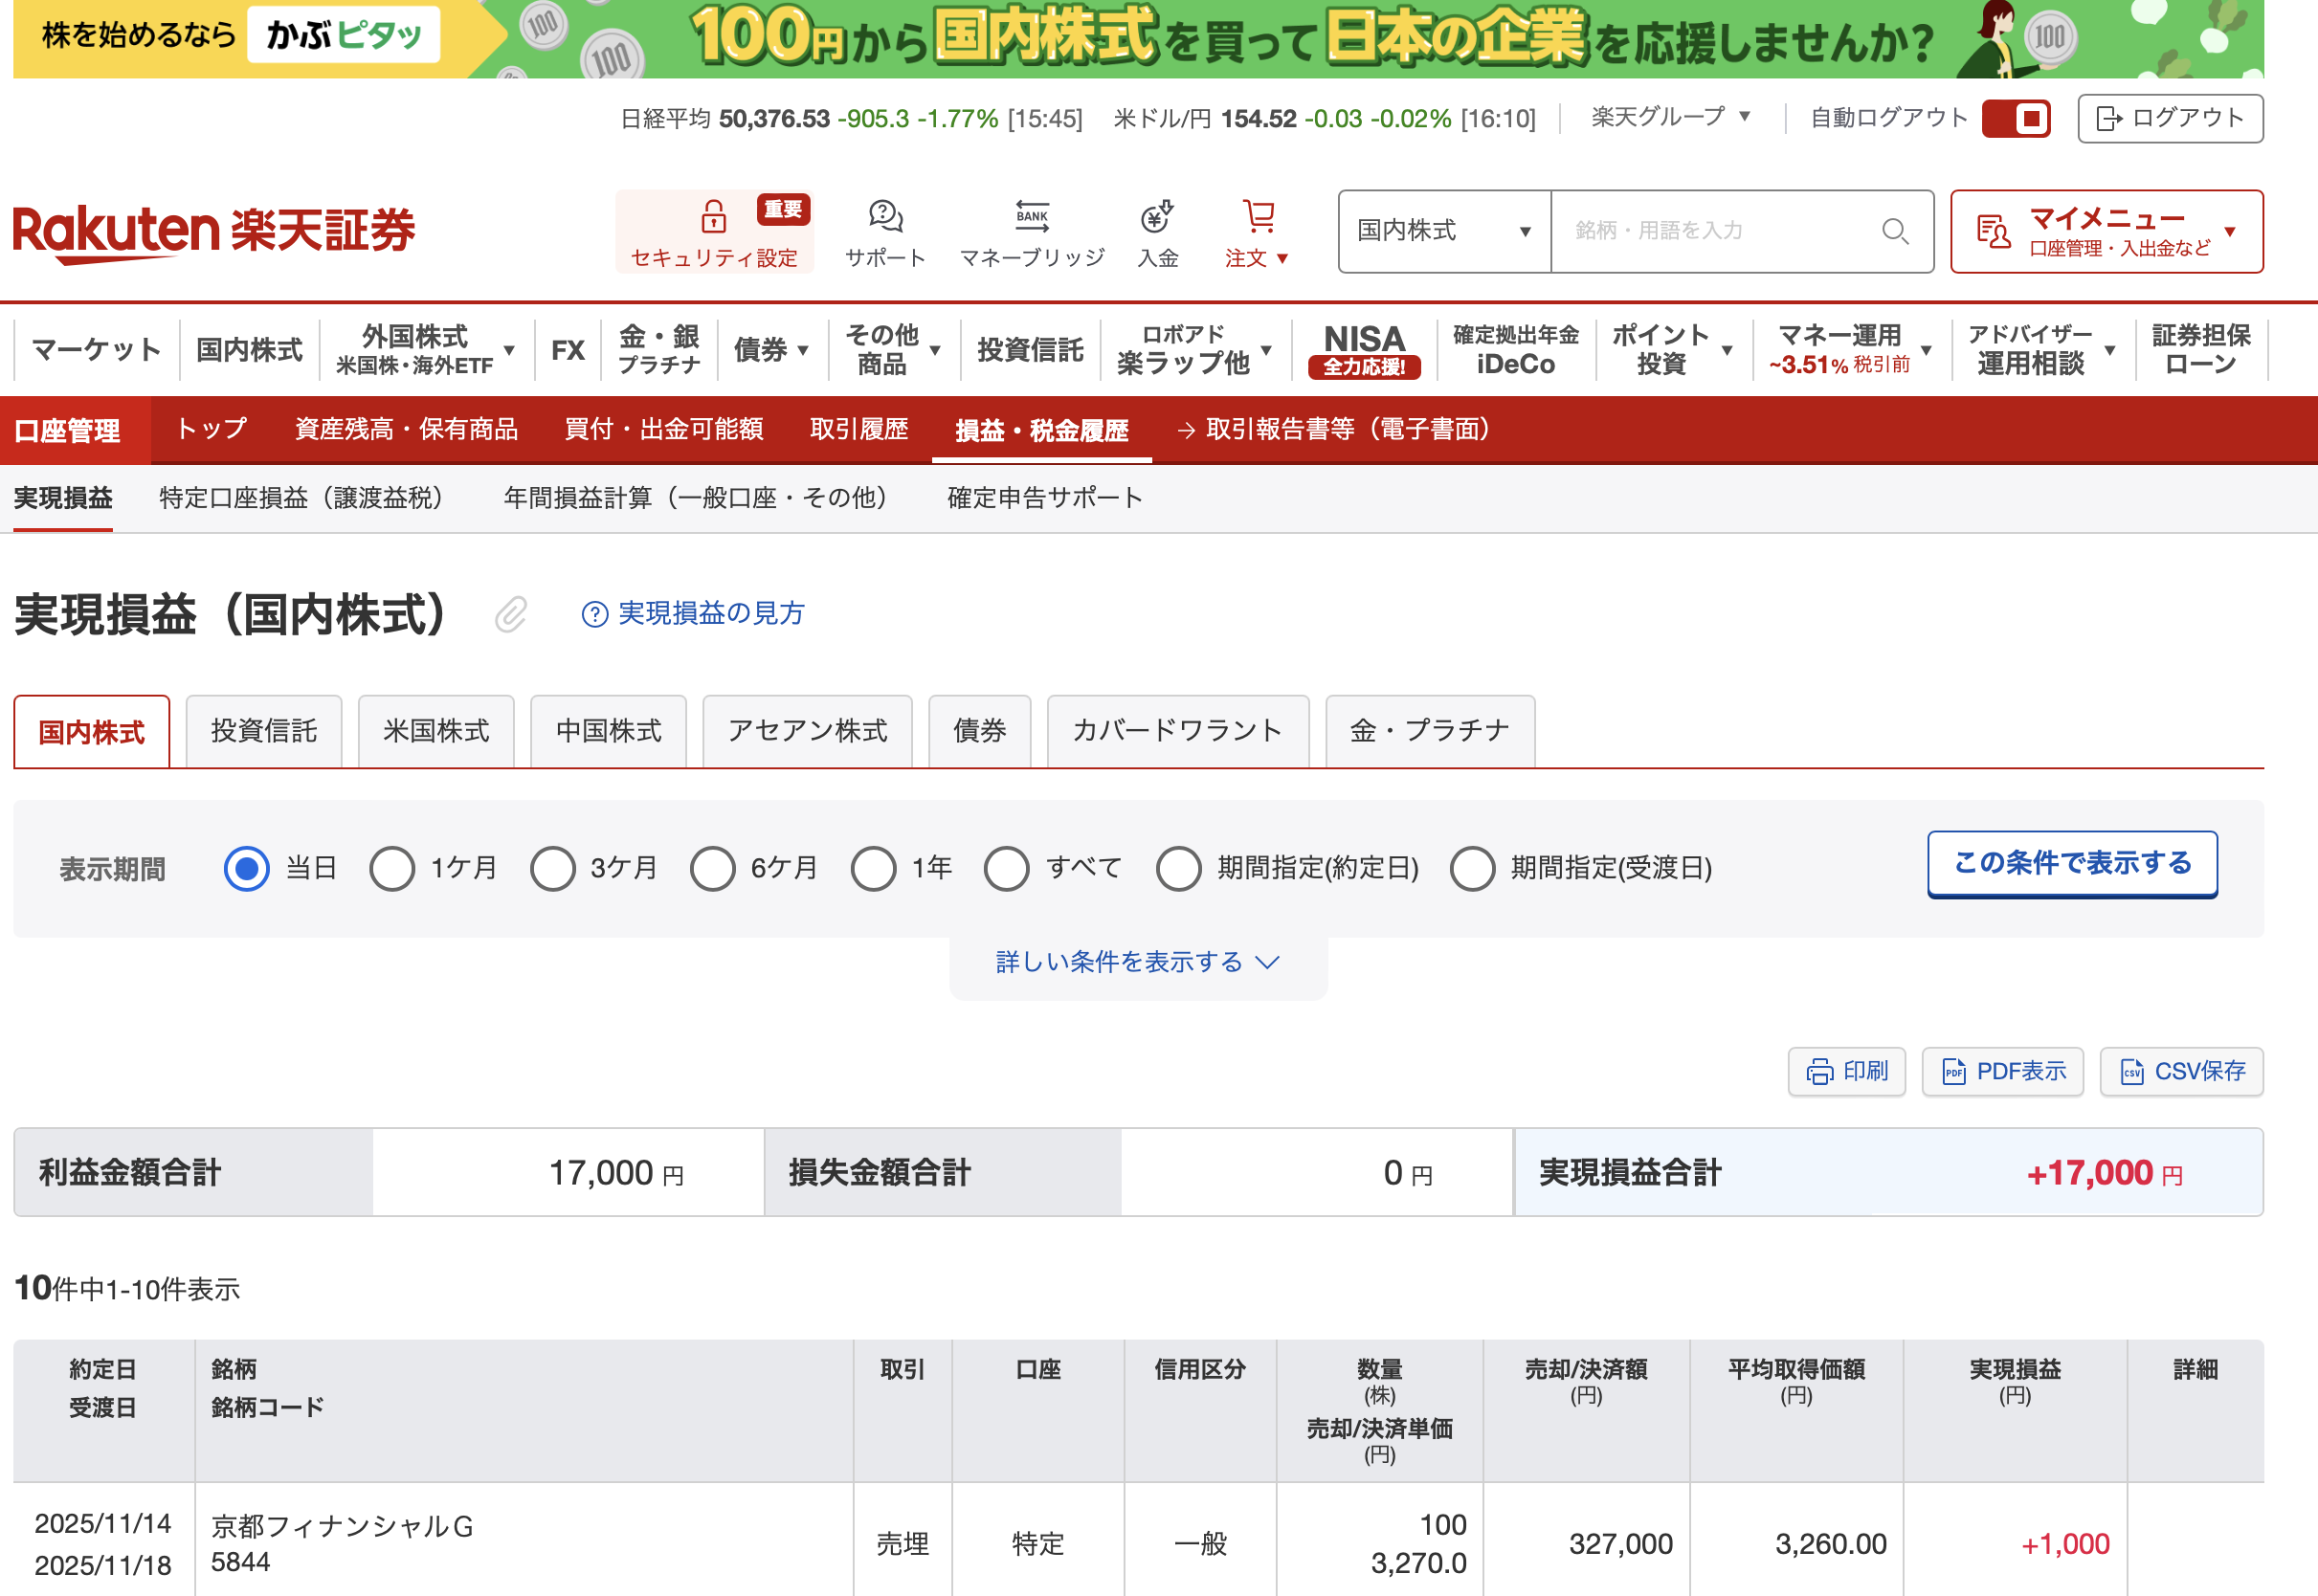Save the results with CSV保存
Image resolution: width=2318 pixels, height=1596 pixels.
pos(2181,1071)
